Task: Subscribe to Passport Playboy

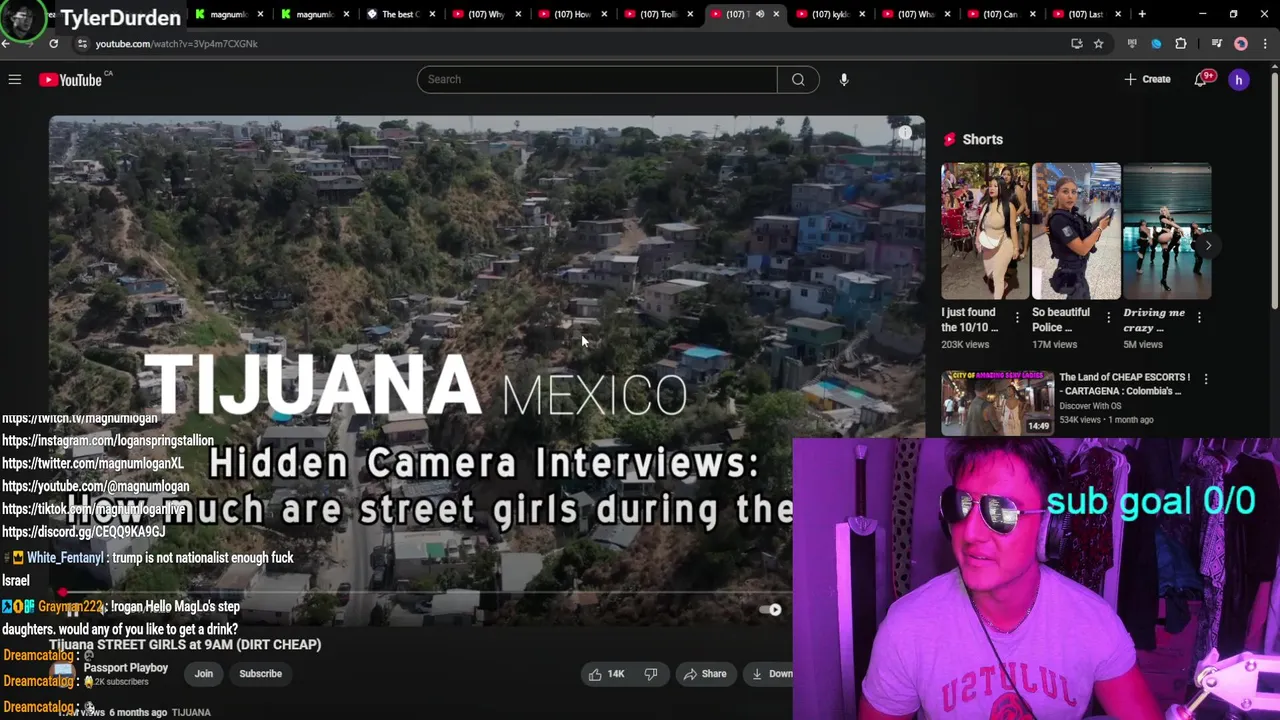Action: point(260,674)
